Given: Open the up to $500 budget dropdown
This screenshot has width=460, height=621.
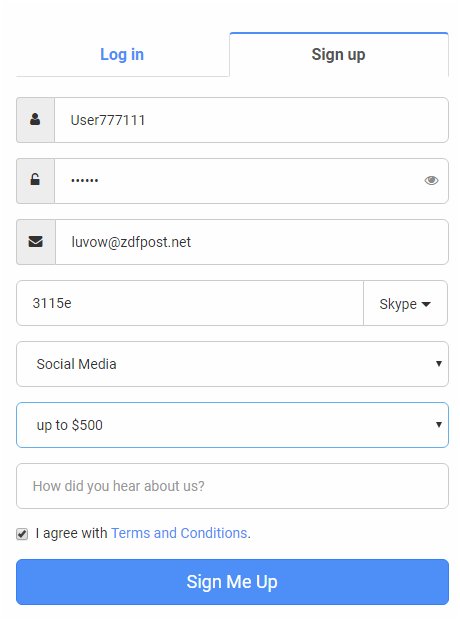Looking at the screenshot, I should point(232,425).
